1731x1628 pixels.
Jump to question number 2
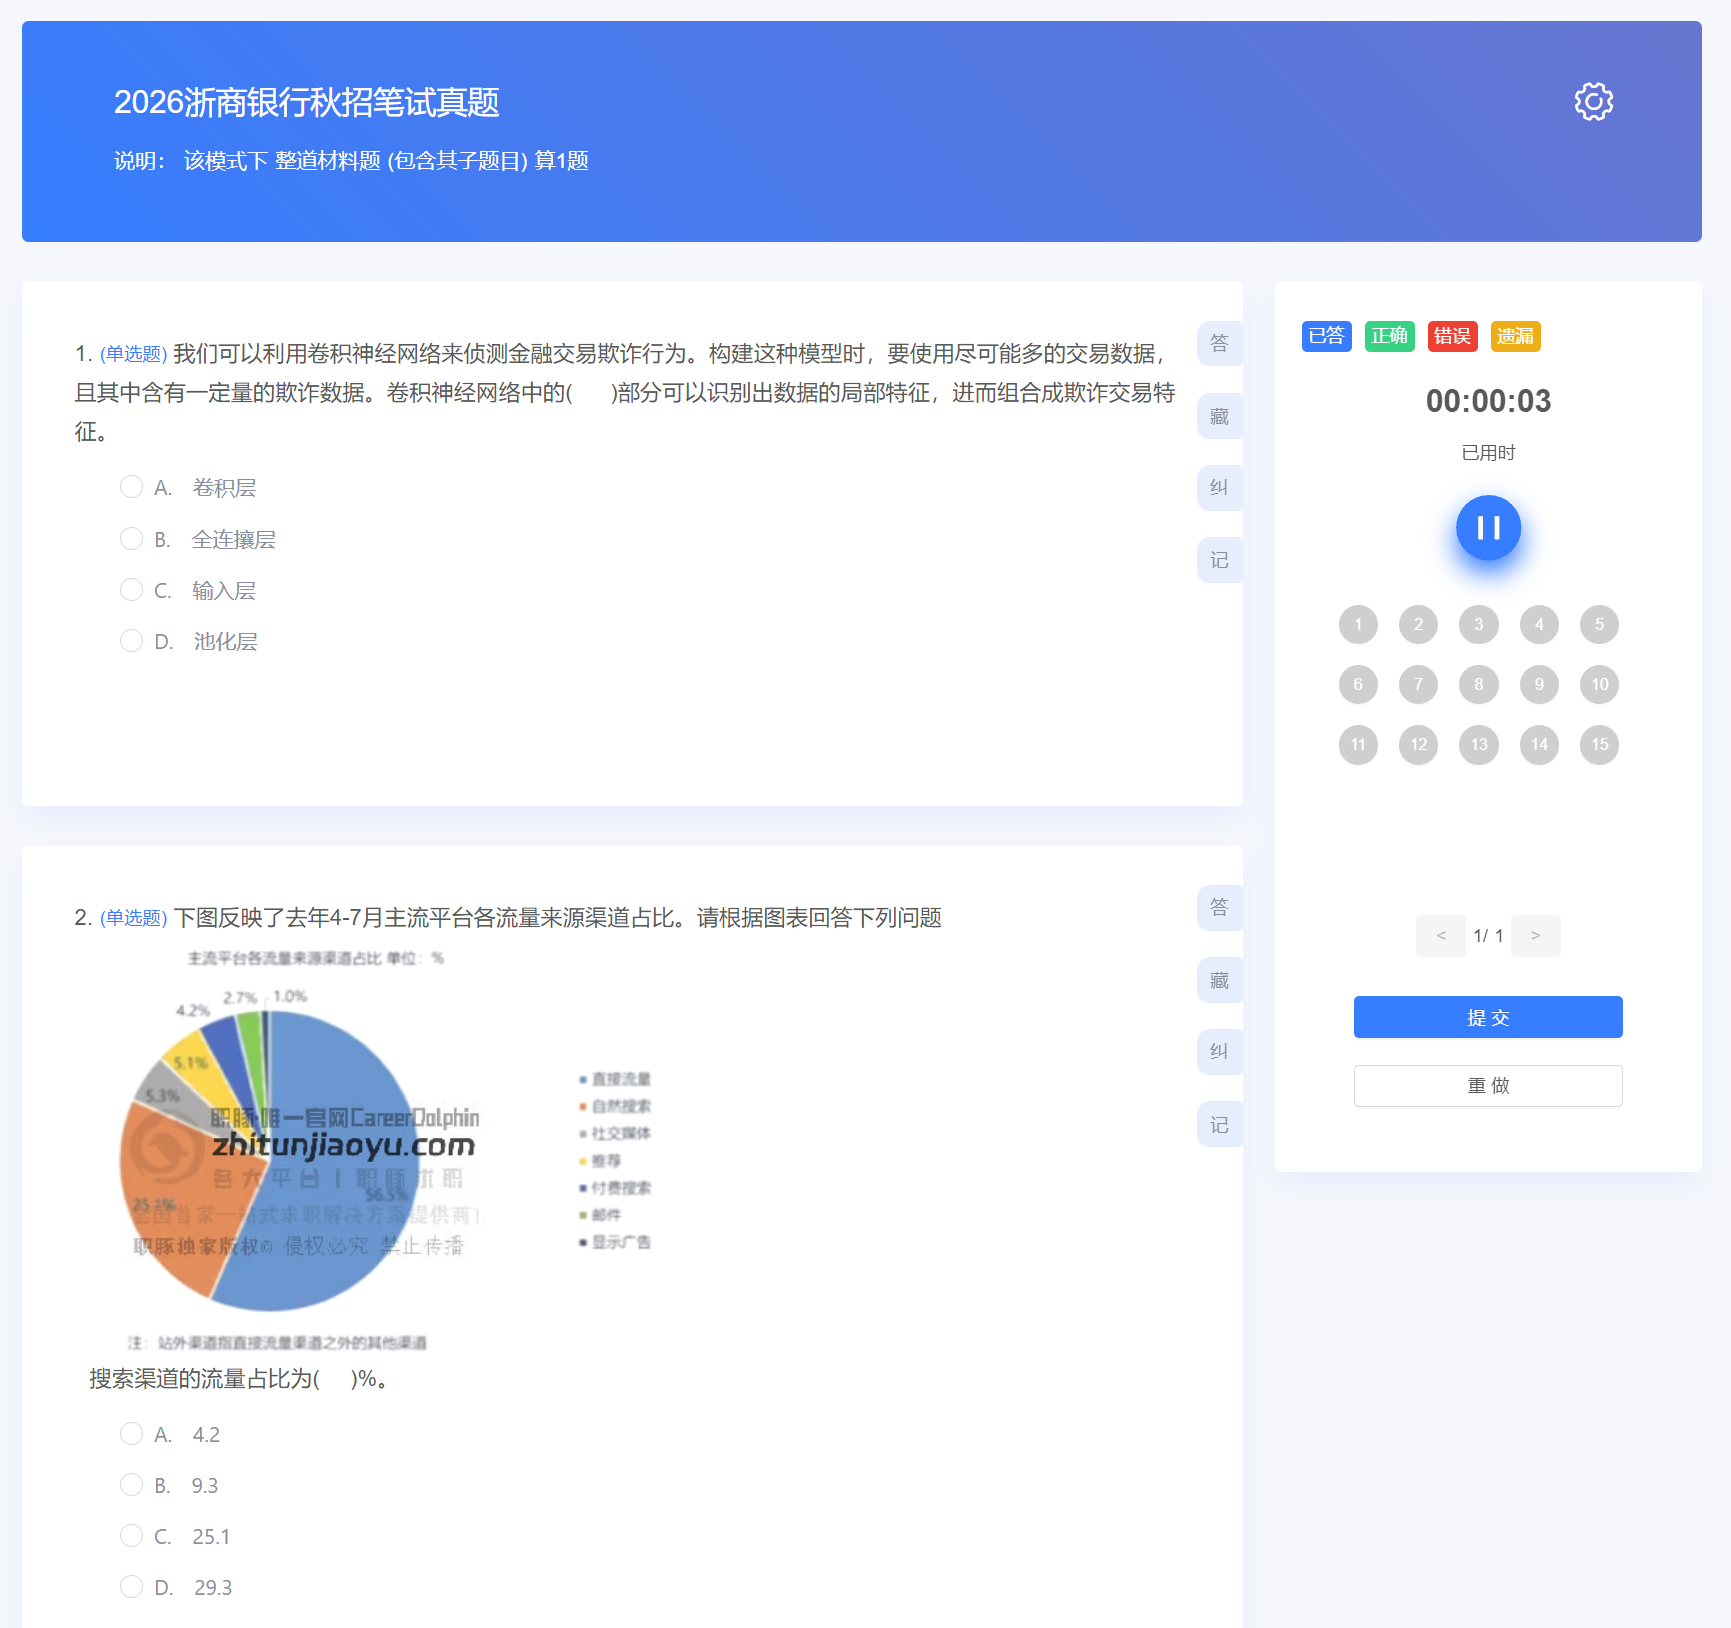coord(1418,624)
